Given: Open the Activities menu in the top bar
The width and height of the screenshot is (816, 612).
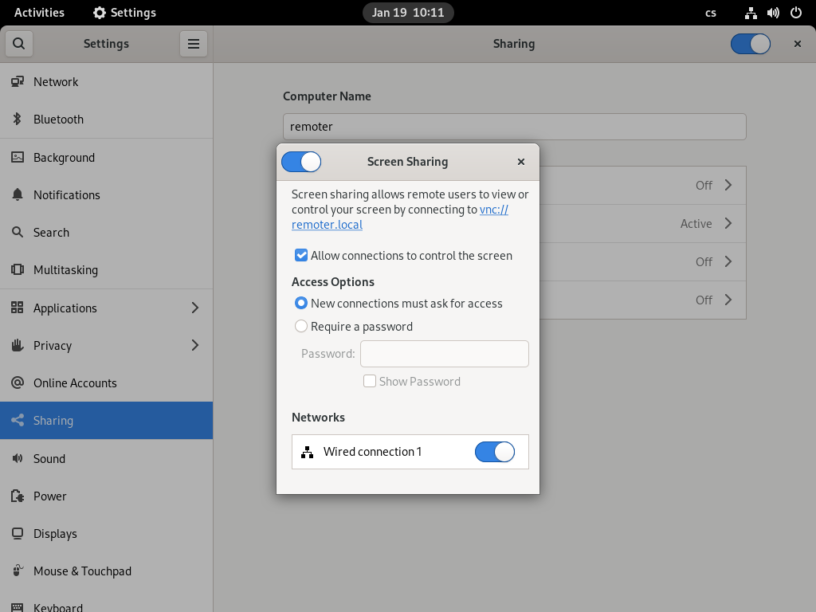Looking at the screenshot, I should point(39,12).
